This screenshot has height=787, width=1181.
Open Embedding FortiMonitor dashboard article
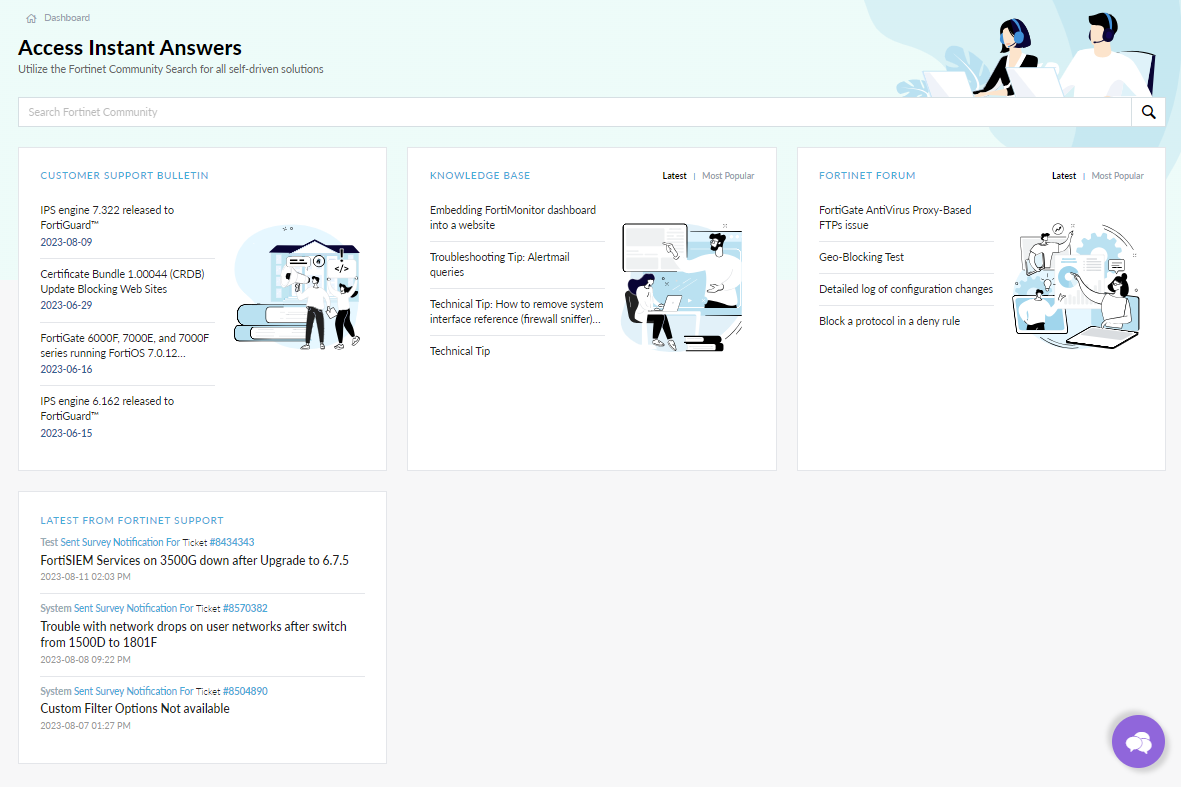pyautogui.click(x=513, y=218)
